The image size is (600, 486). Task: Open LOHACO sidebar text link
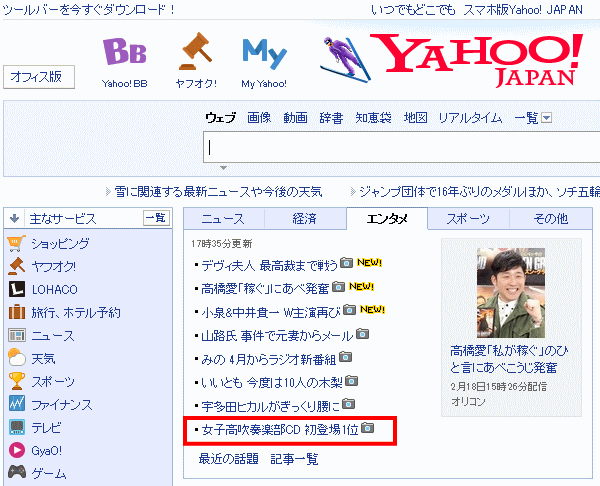click(x=55, y=290)
